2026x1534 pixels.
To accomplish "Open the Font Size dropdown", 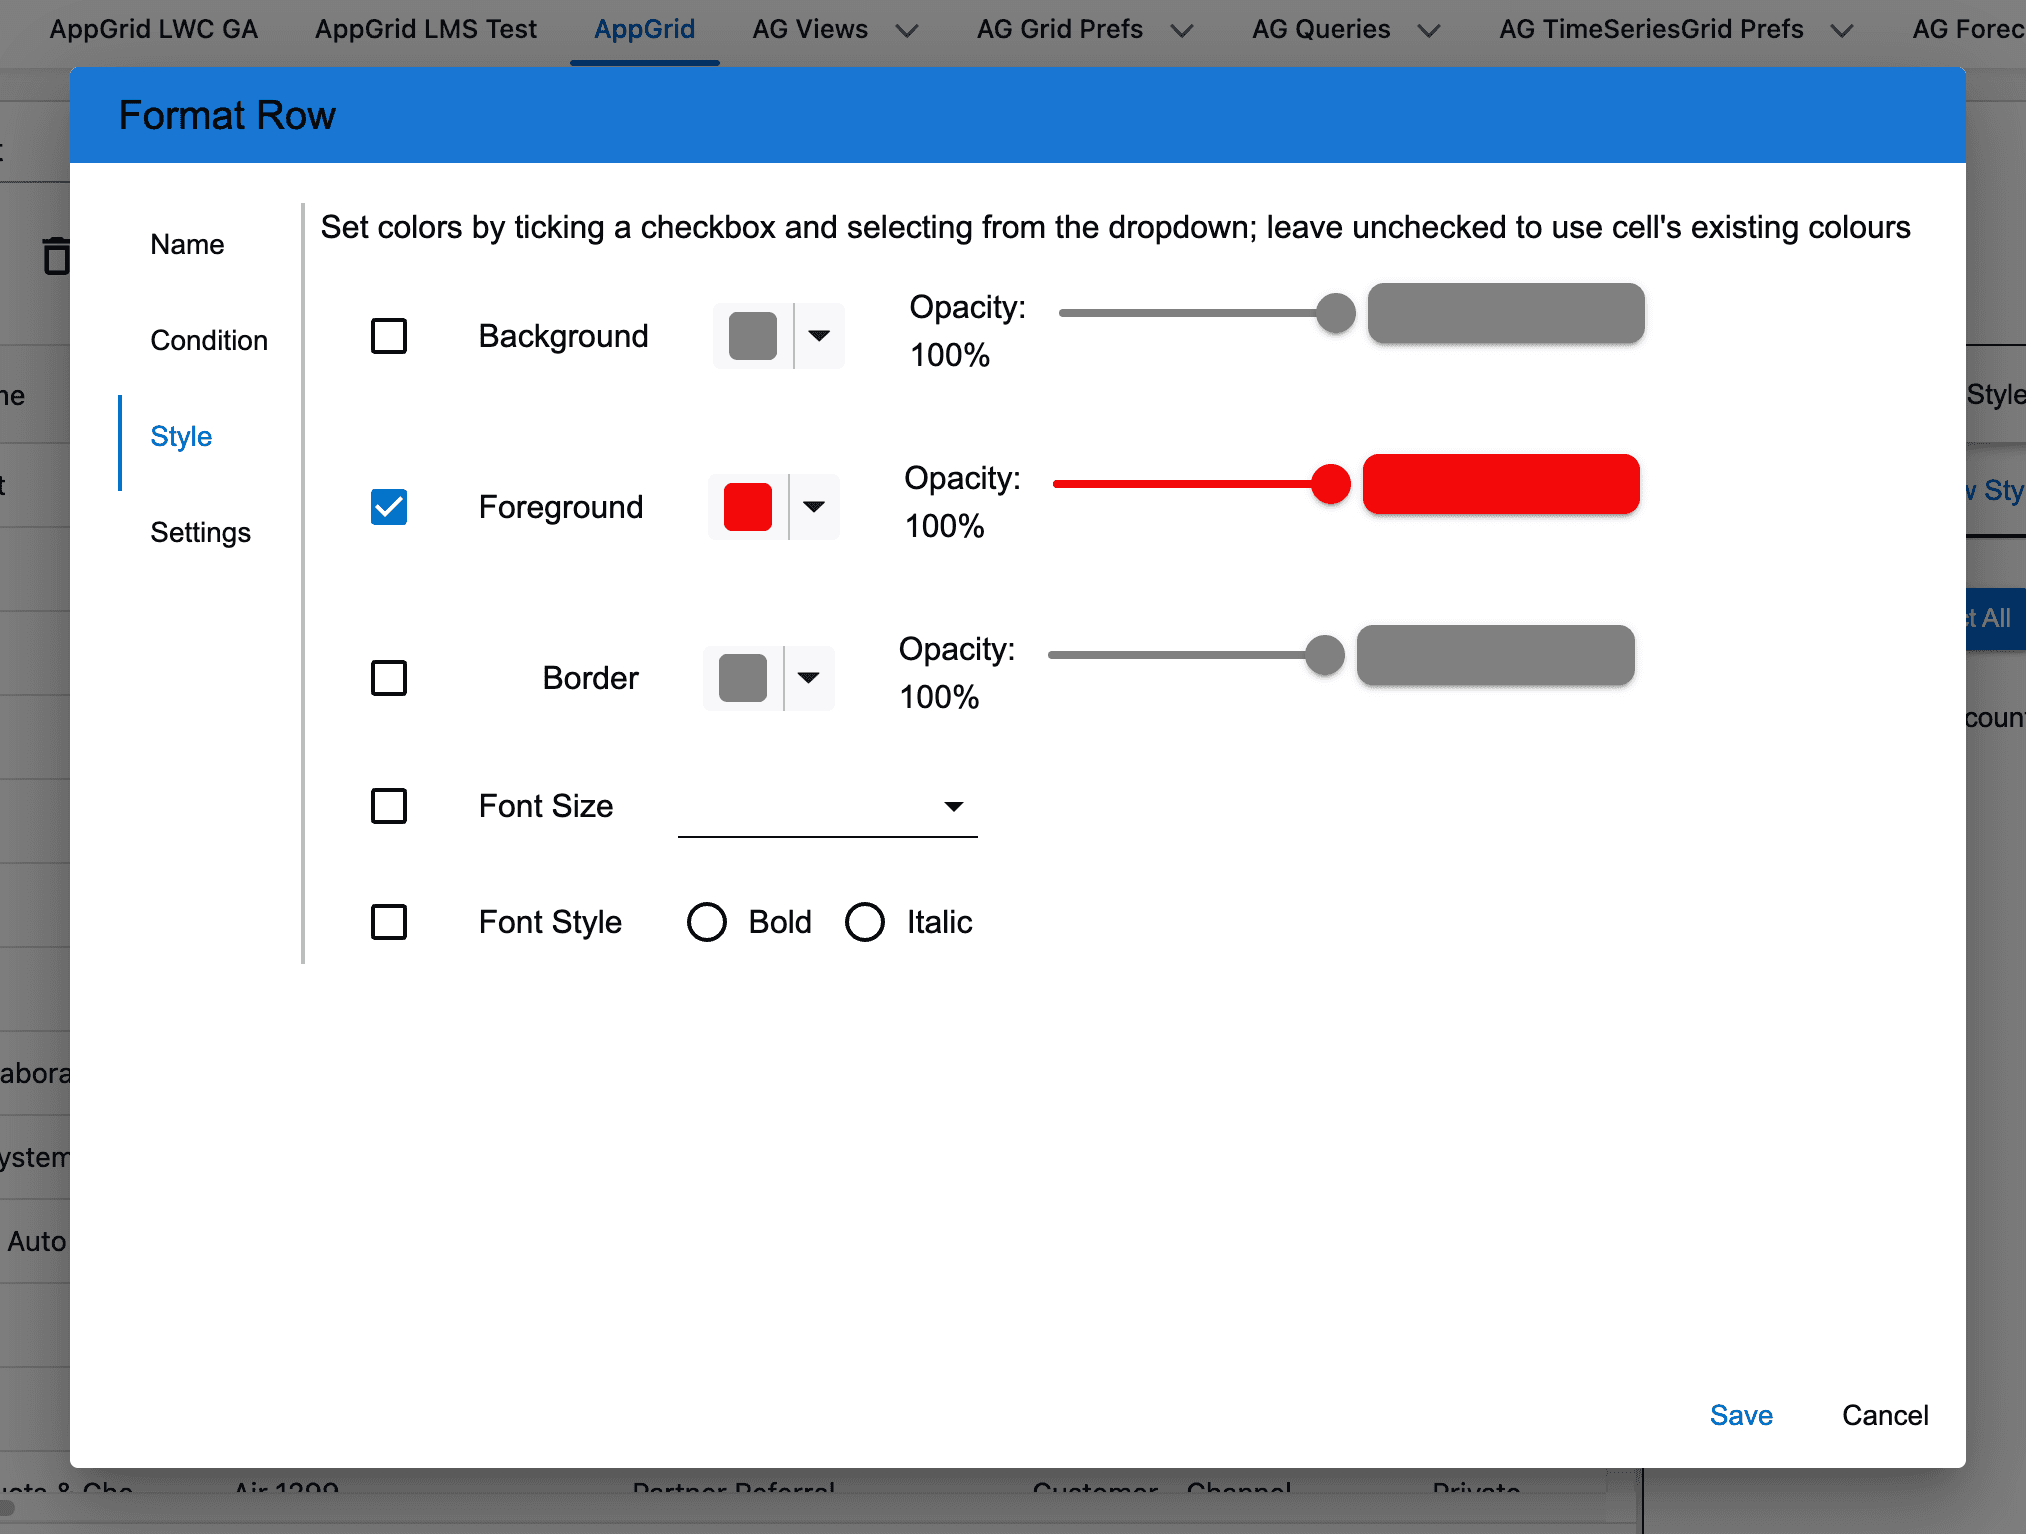I will pos(827,806).
